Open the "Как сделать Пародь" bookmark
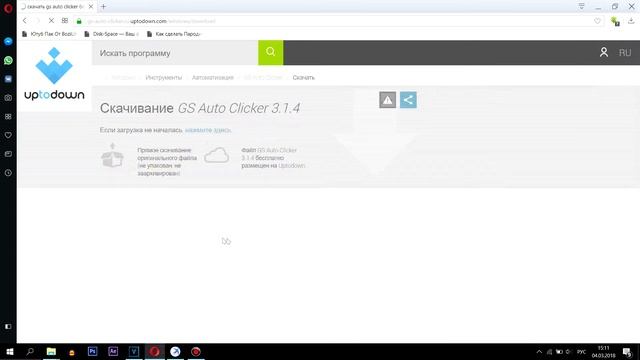Screen dimensions: 640x360 [x=173, y=34]
